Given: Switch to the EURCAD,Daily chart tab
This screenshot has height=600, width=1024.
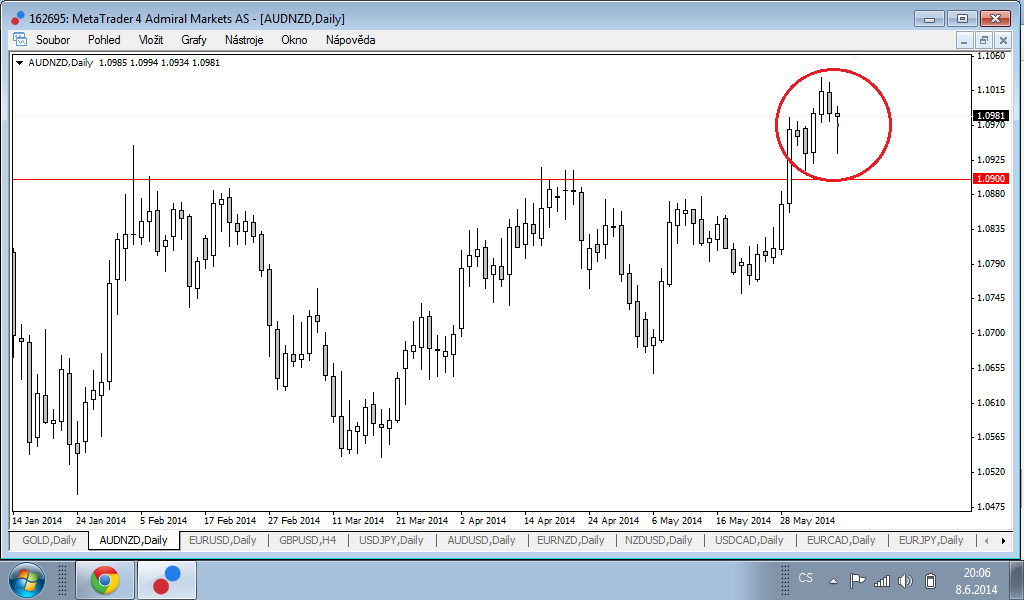Looking at the screenshot, I should (841, 540).
